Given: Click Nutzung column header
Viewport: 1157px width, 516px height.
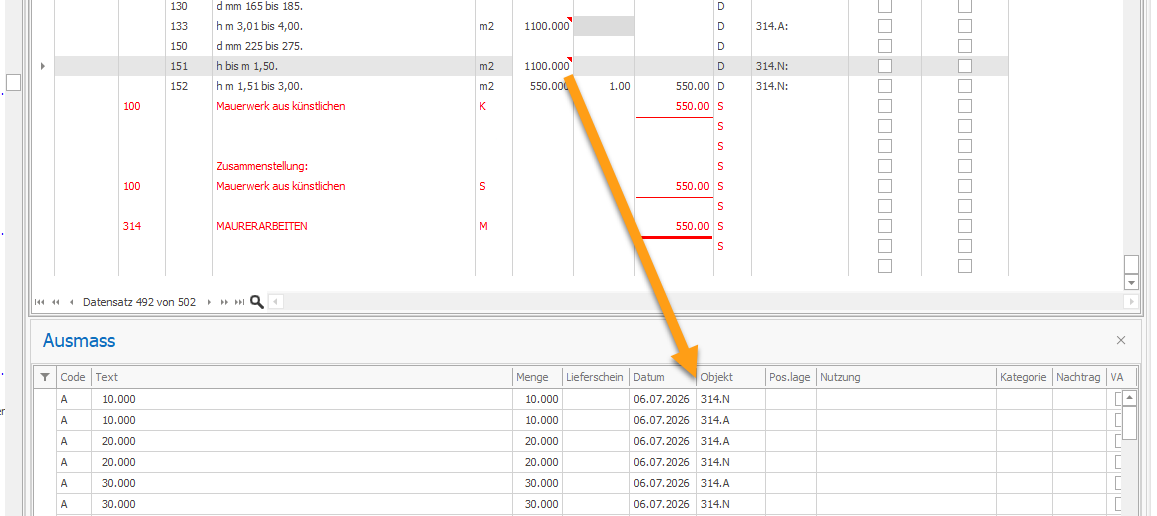Looking at the screenshot, I should pyautogui.click(x=906, y=377).
